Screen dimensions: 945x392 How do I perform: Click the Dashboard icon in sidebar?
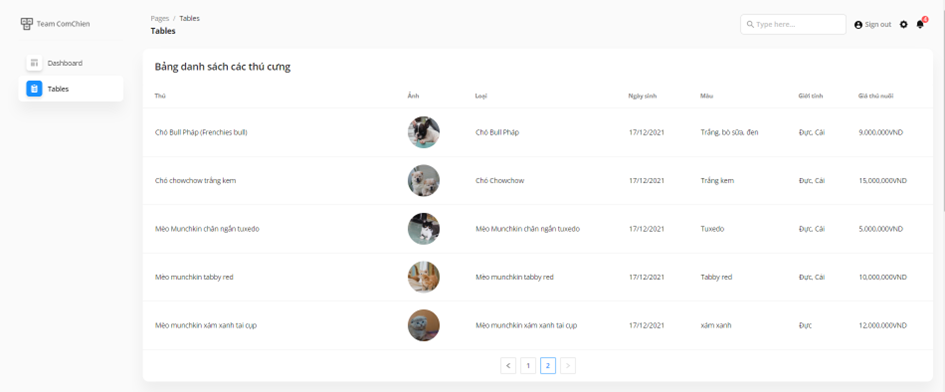click(34, 63)
